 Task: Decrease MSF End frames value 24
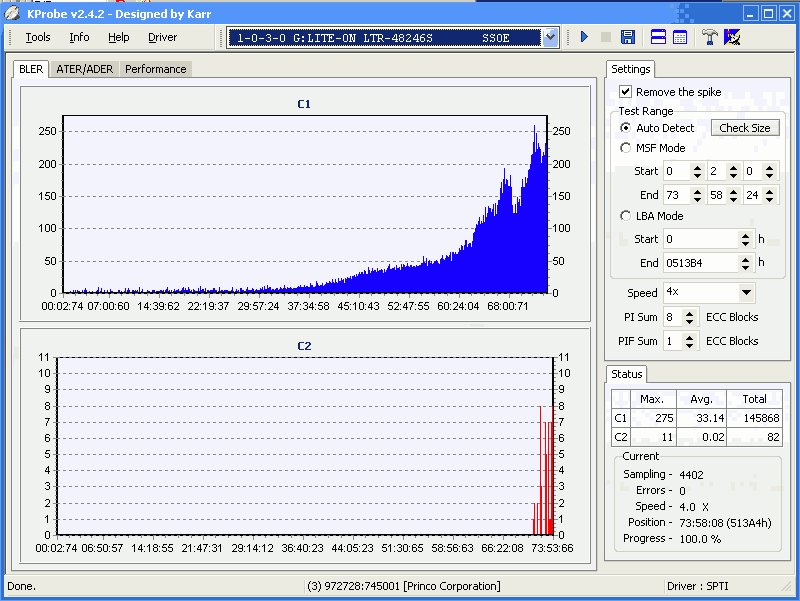point(770,199)
